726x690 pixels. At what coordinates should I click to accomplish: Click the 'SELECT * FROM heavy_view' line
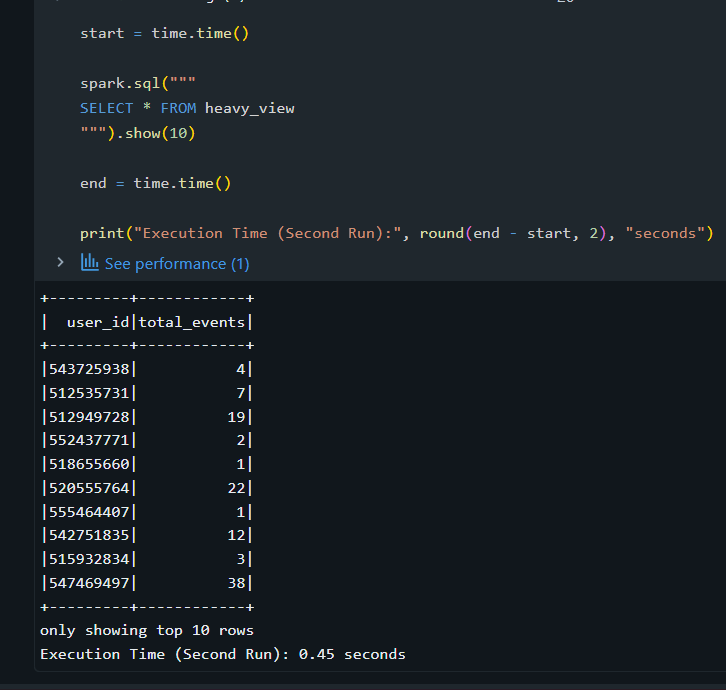pos(187,108)
